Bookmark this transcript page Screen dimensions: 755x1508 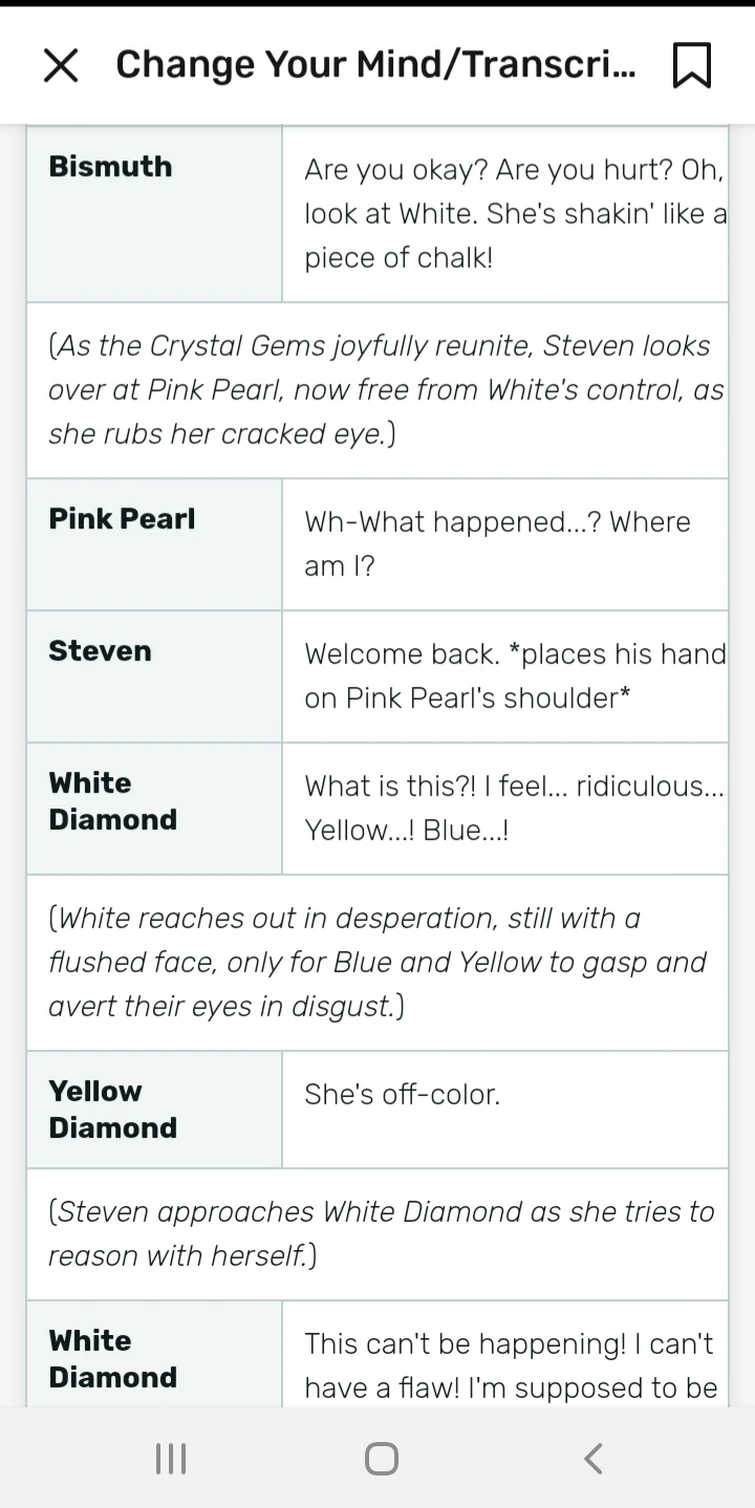tap(692, 65)
